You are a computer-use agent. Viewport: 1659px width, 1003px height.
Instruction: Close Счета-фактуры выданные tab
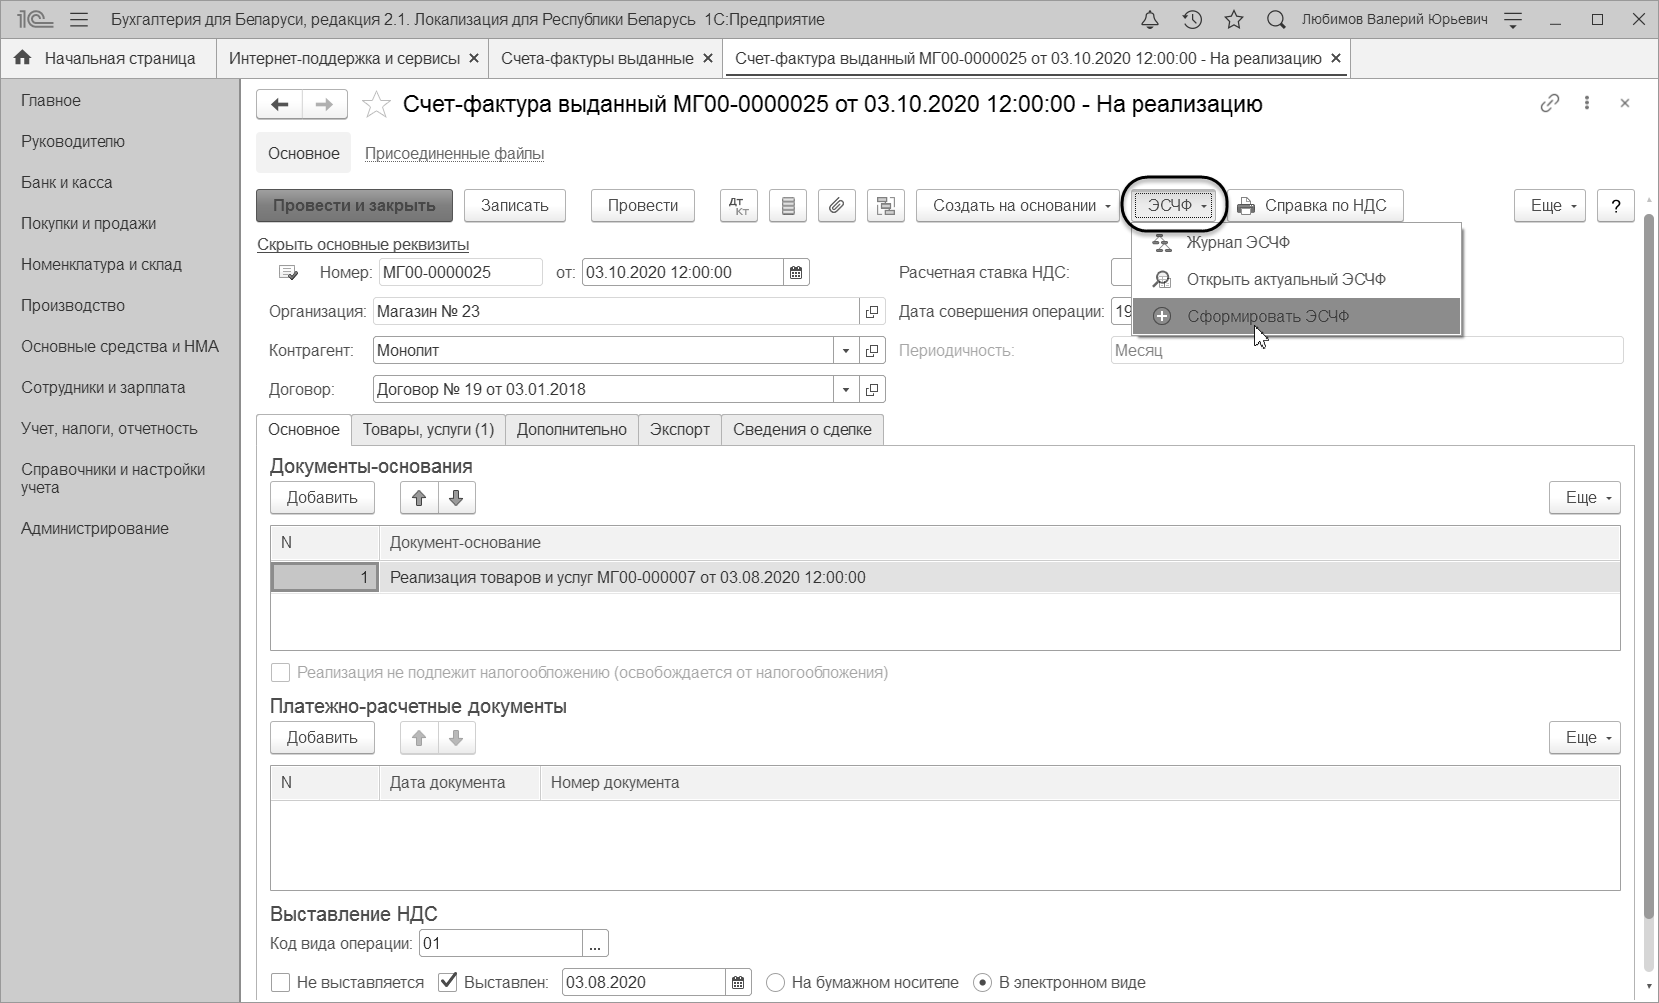708,58
